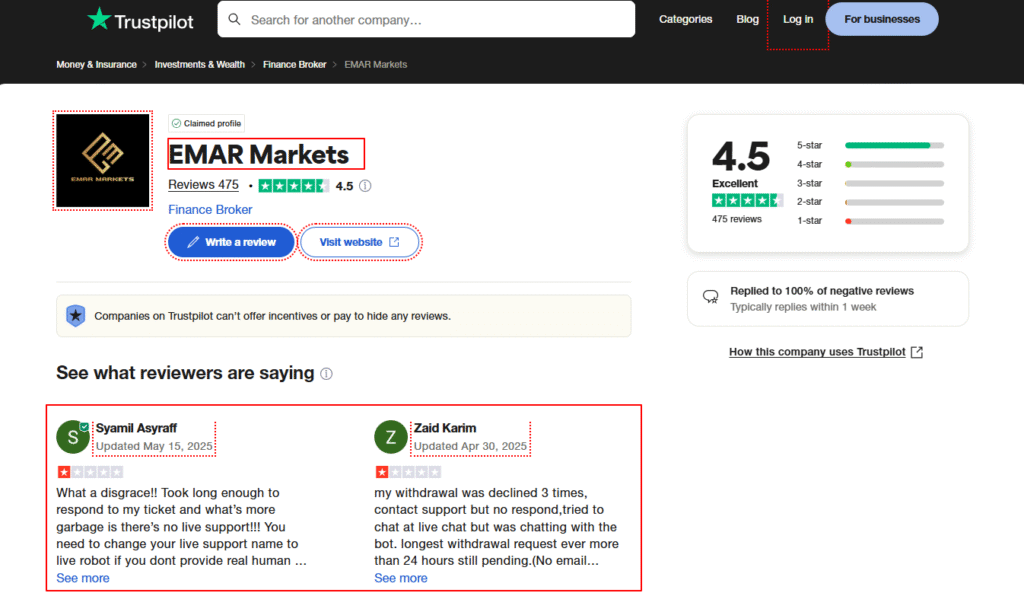This screenshot has width=1024, height=593.
Task: Go to Money & Insurance breadcrumb
Action: click(x=97, y=65)
